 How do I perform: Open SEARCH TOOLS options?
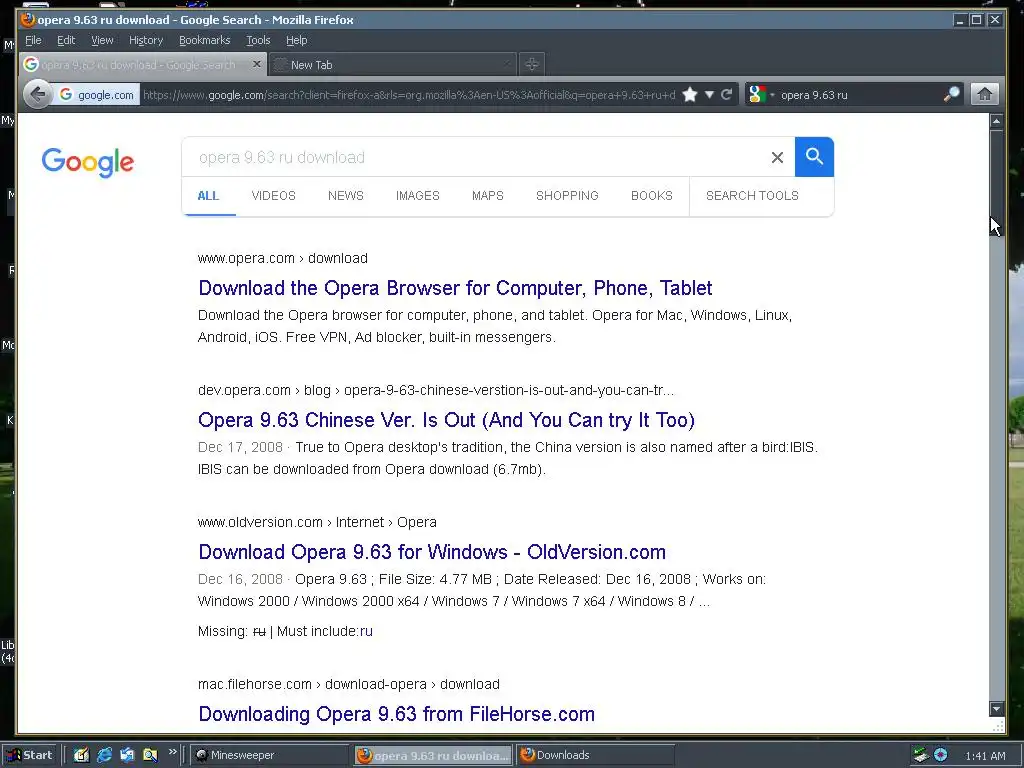[752, 196]
